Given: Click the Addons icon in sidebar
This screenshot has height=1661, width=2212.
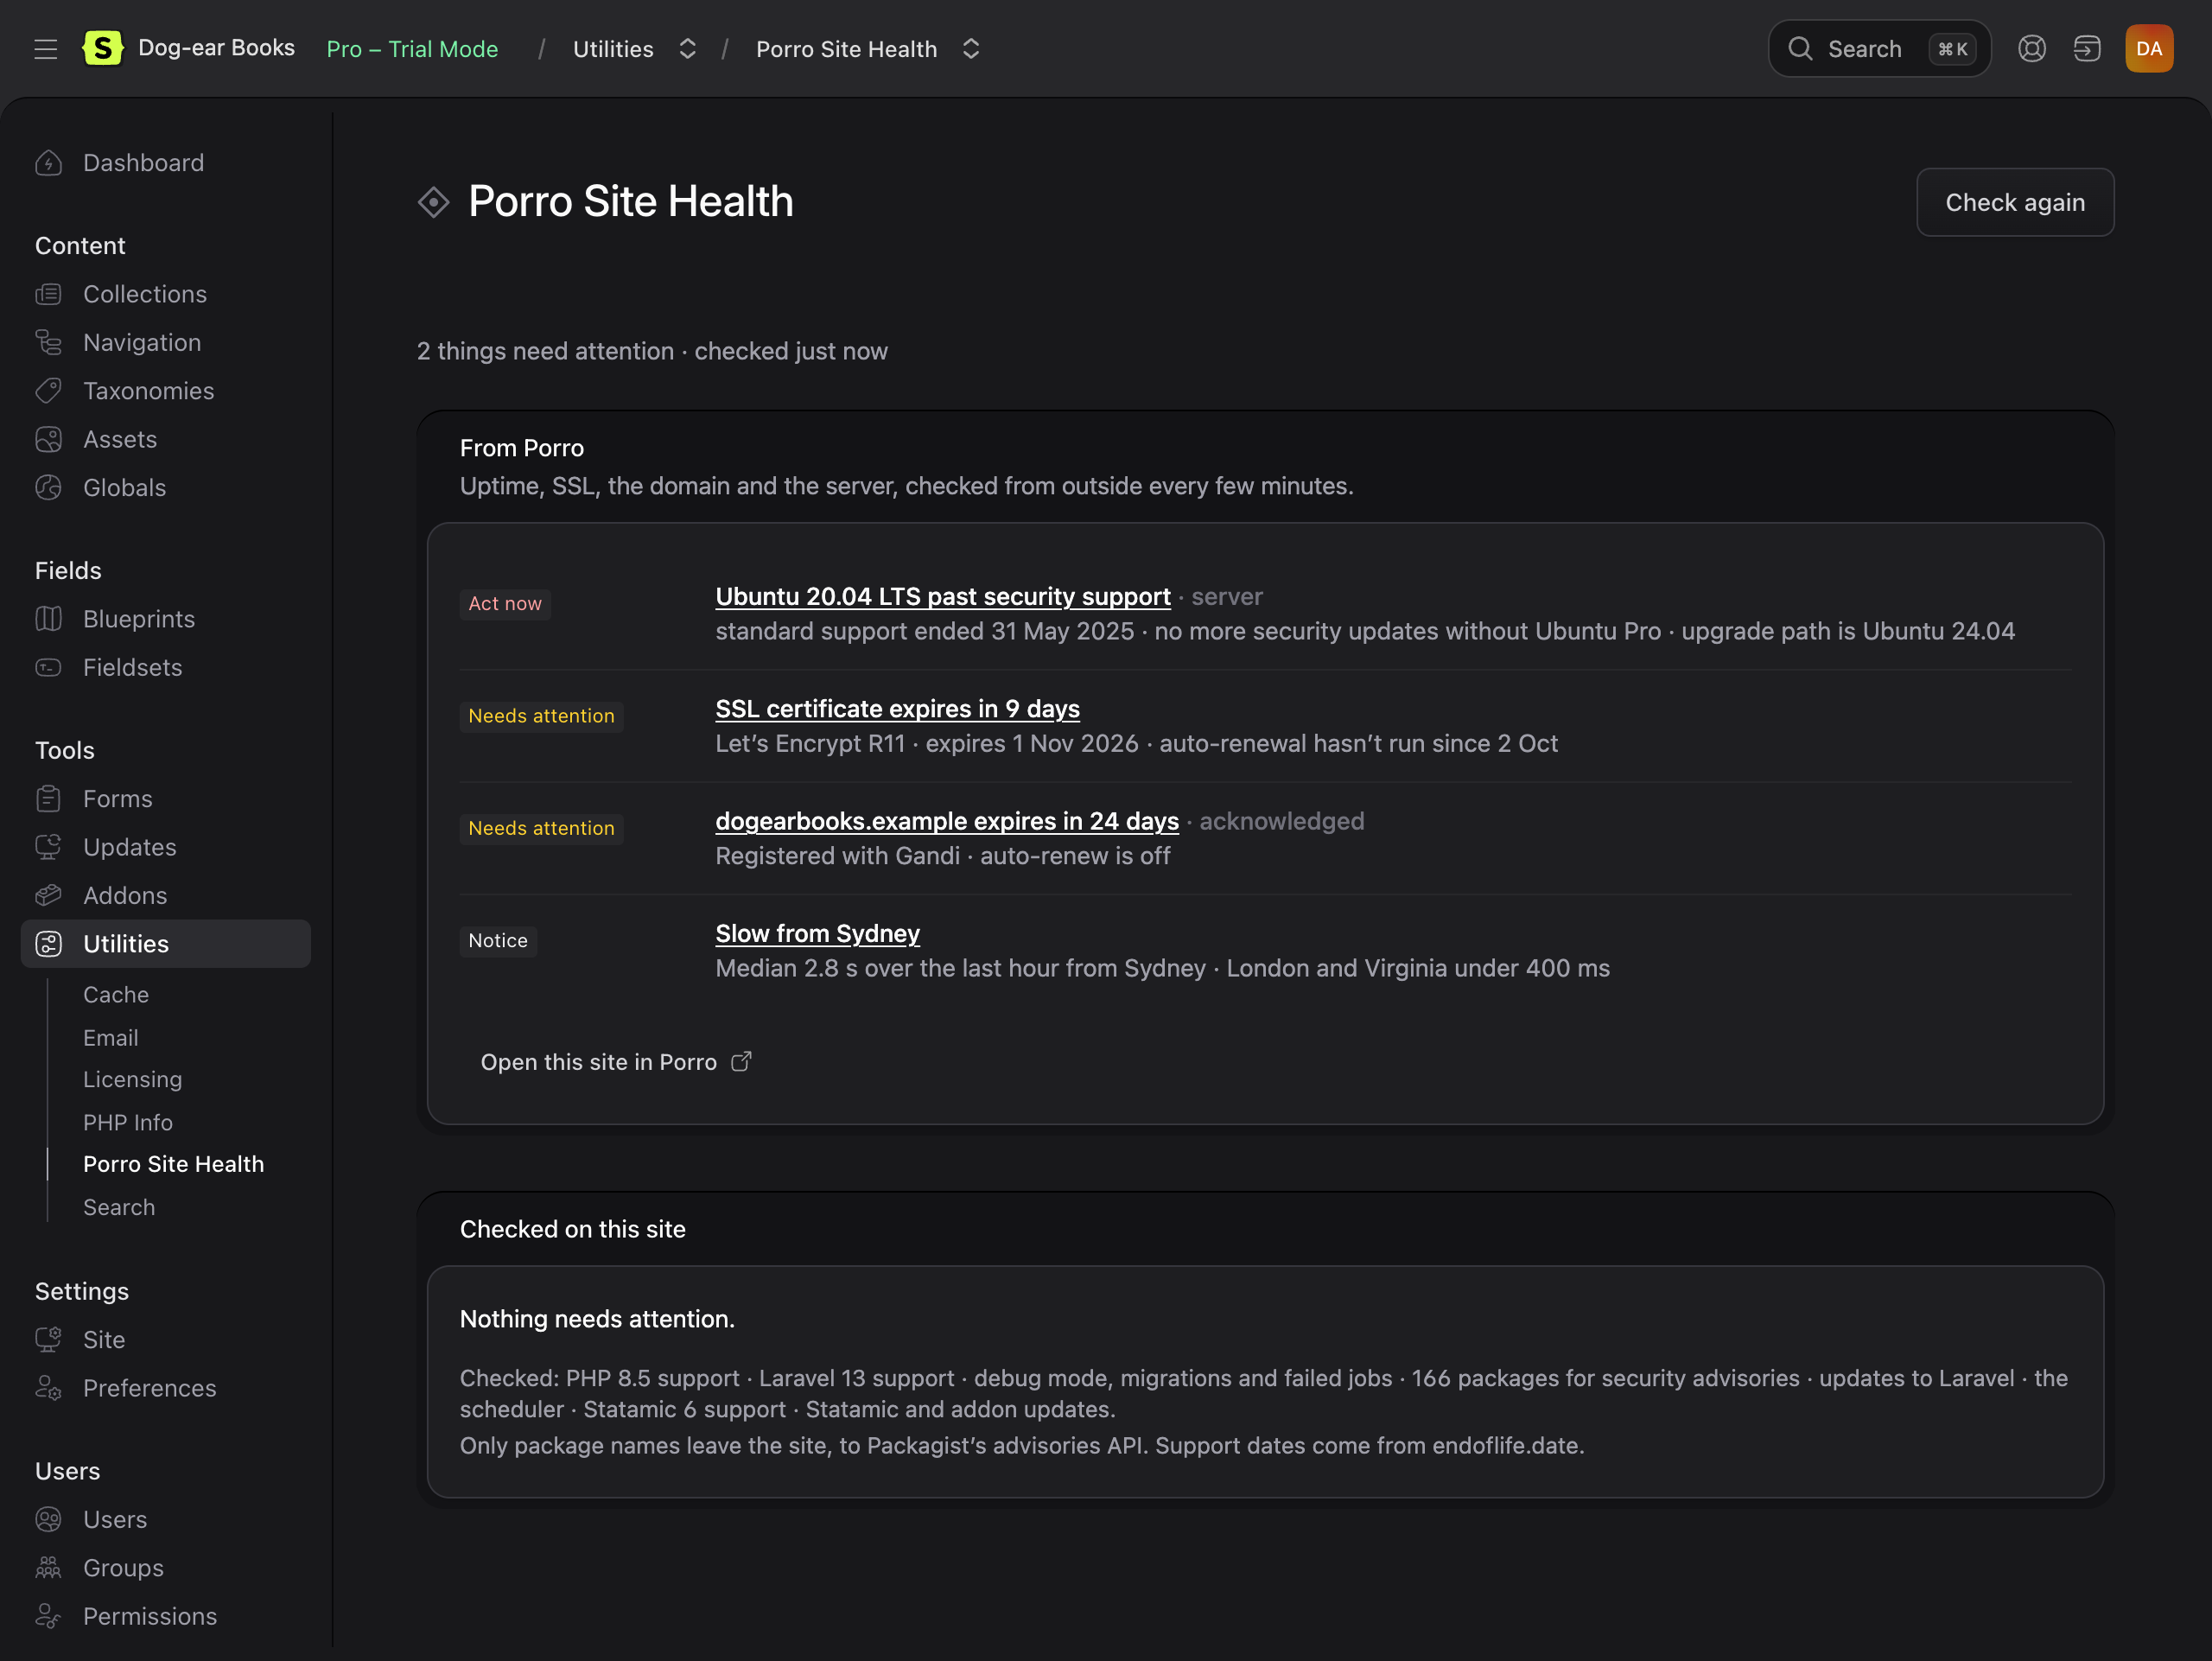Looking at the screenshot, I should click(48, 895).
